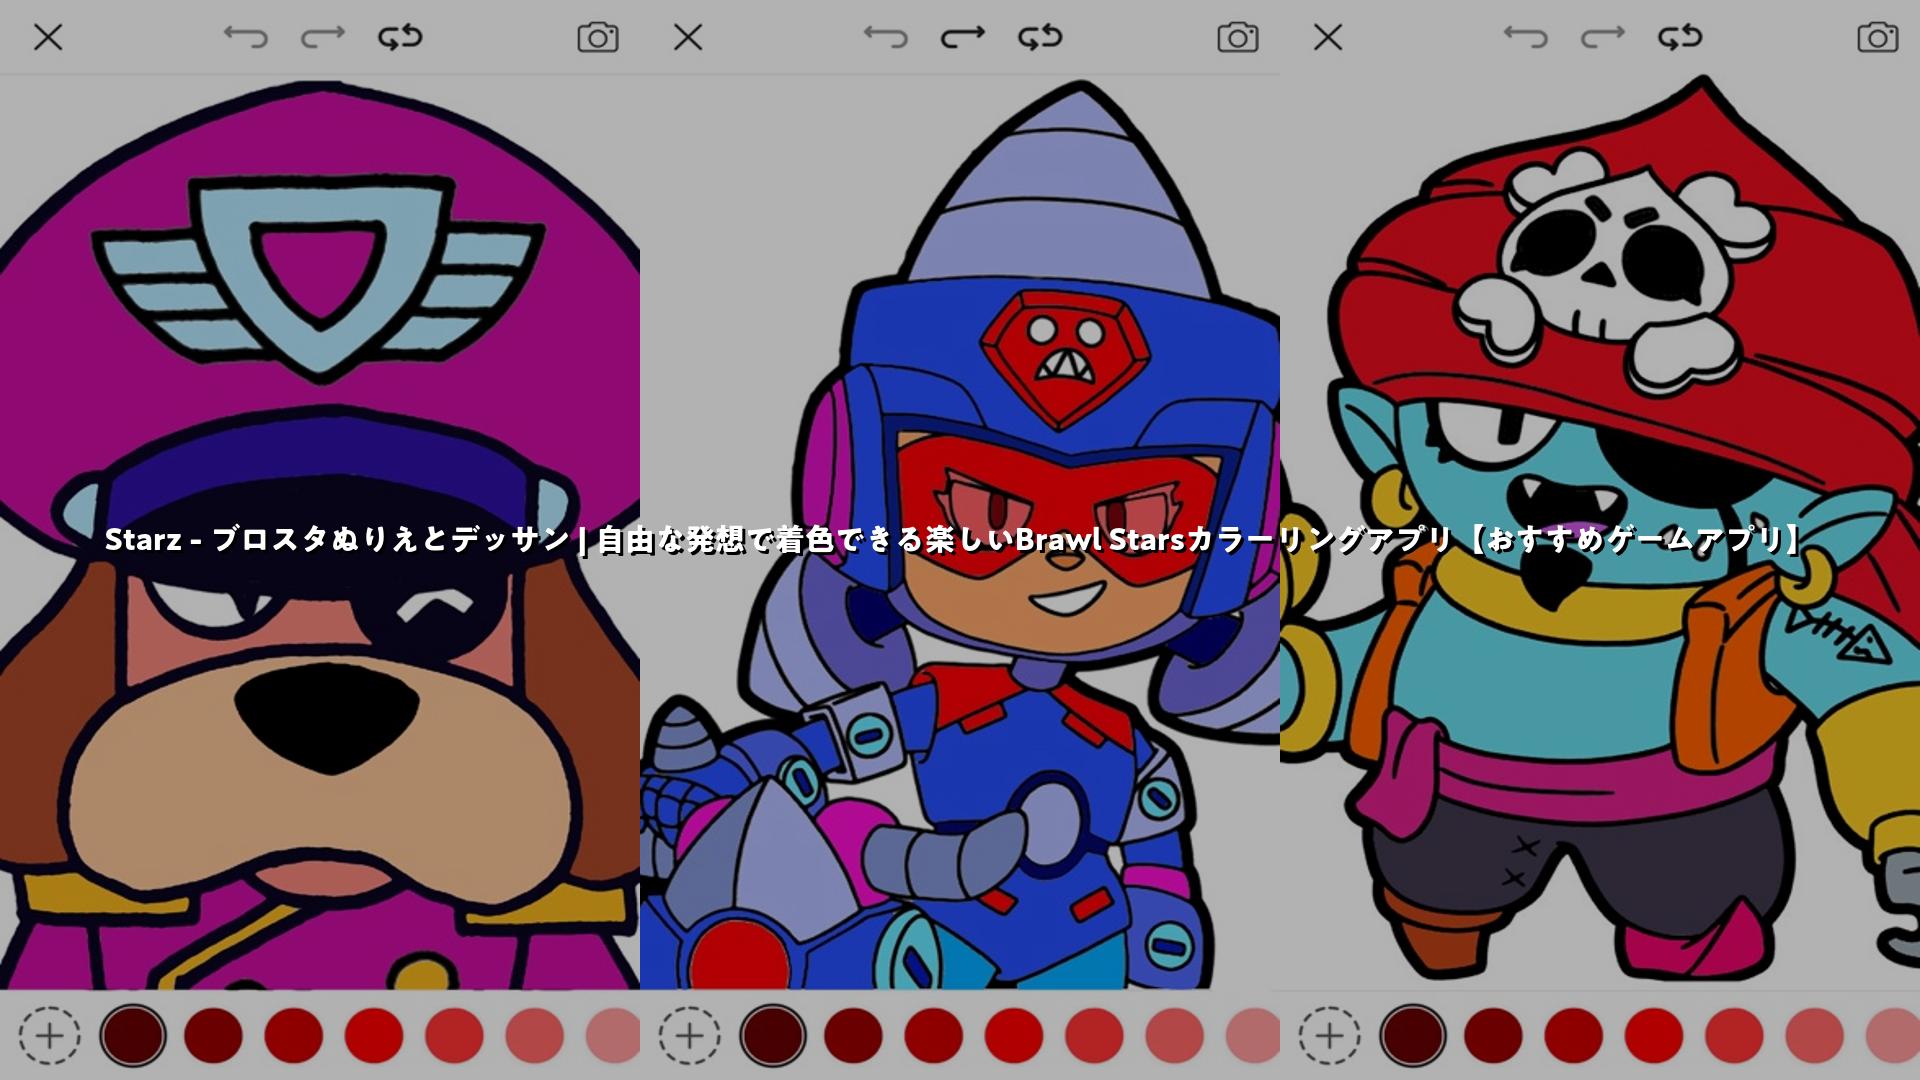Pick bright red swatch in middle palette
1920x1080 pixels.
tap(1014, 1035)
